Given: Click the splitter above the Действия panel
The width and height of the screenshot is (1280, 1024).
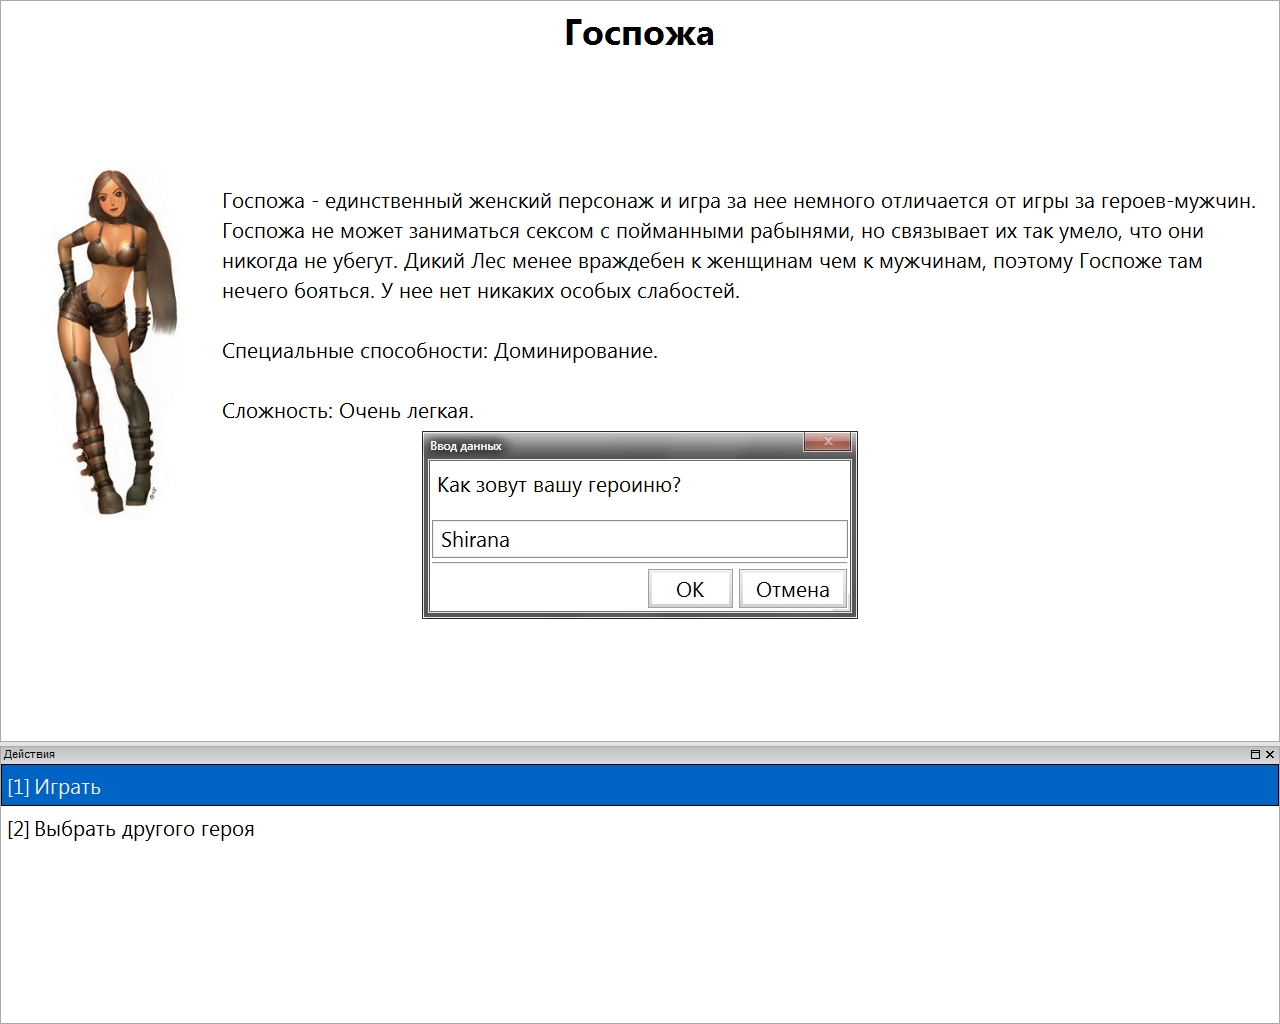Looking at the screenshot, I should (640, 743).
